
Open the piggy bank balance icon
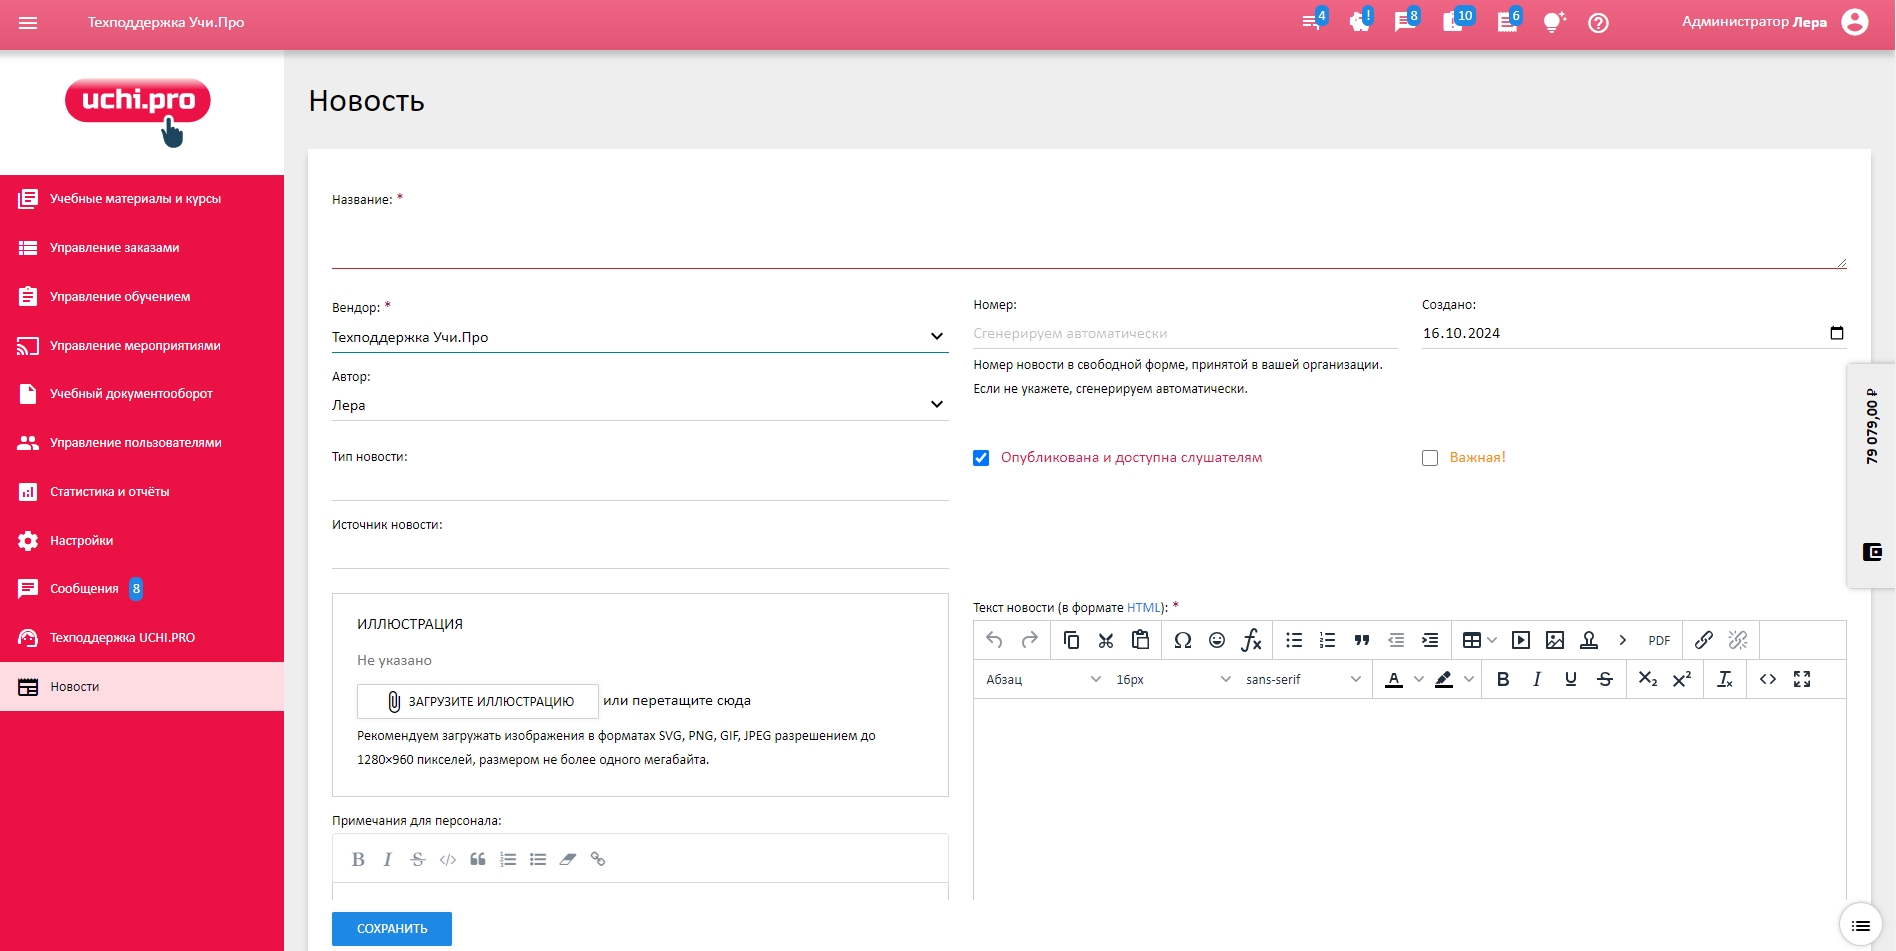pyautogui.click(x=1360, y=21)
